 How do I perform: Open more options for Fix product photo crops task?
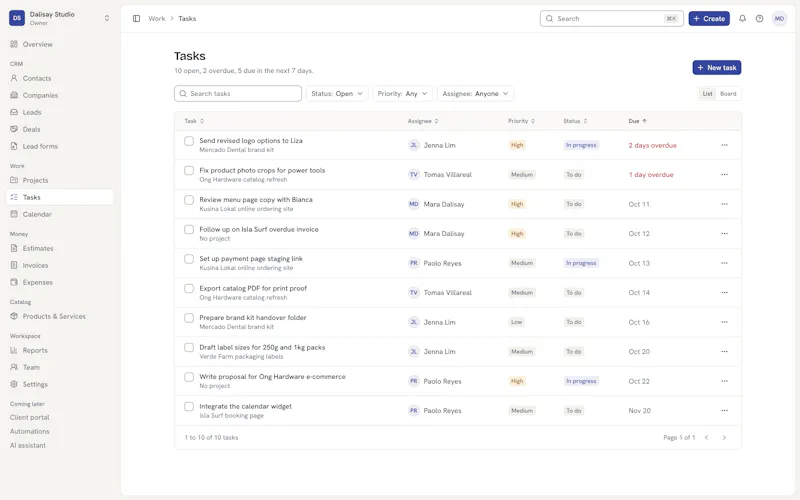(x=724, y=174)
